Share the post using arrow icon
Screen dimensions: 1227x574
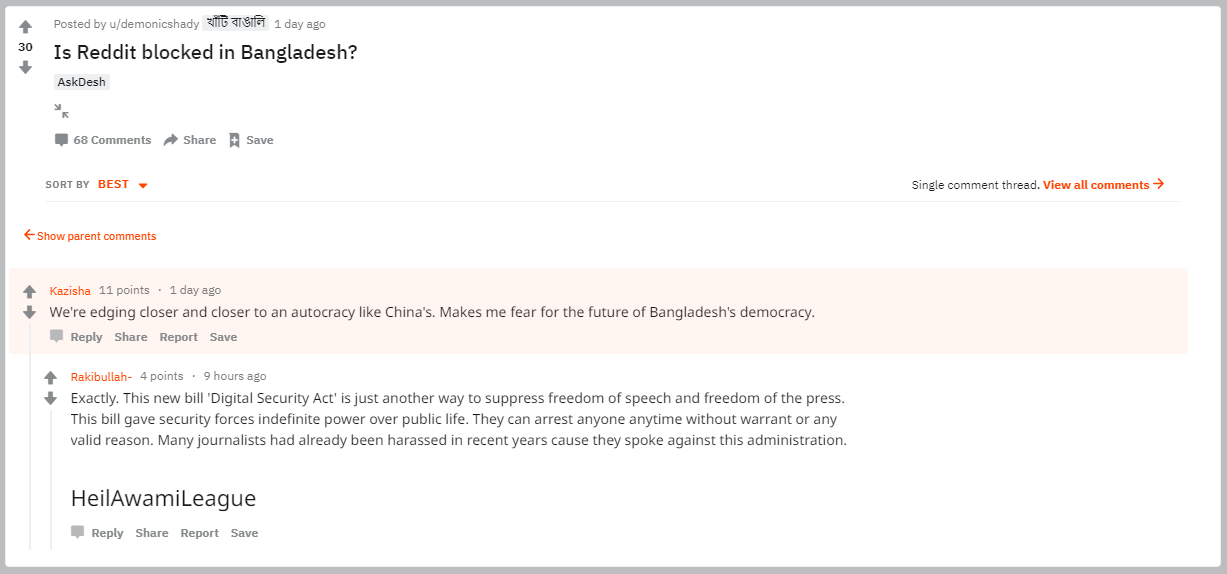(x=190, y=140)
